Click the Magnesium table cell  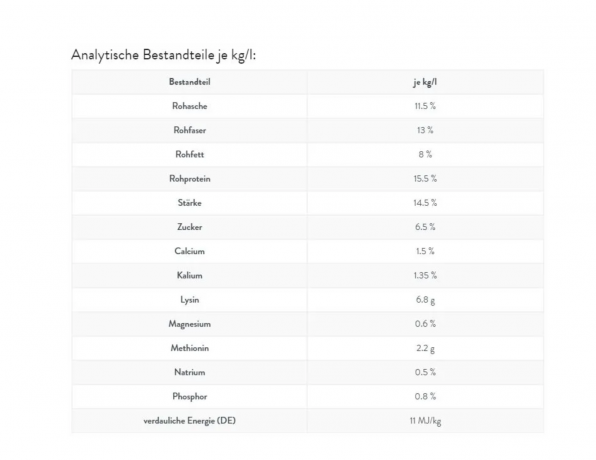190,324
